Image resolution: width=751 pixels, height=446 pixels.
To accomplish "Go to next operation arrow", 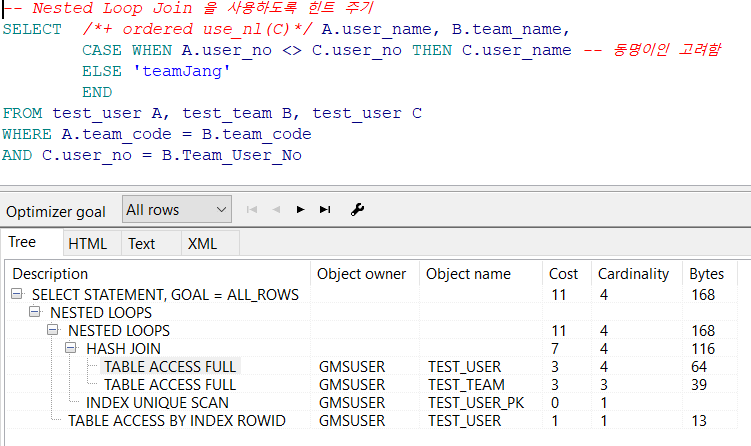I will [300, 209].
